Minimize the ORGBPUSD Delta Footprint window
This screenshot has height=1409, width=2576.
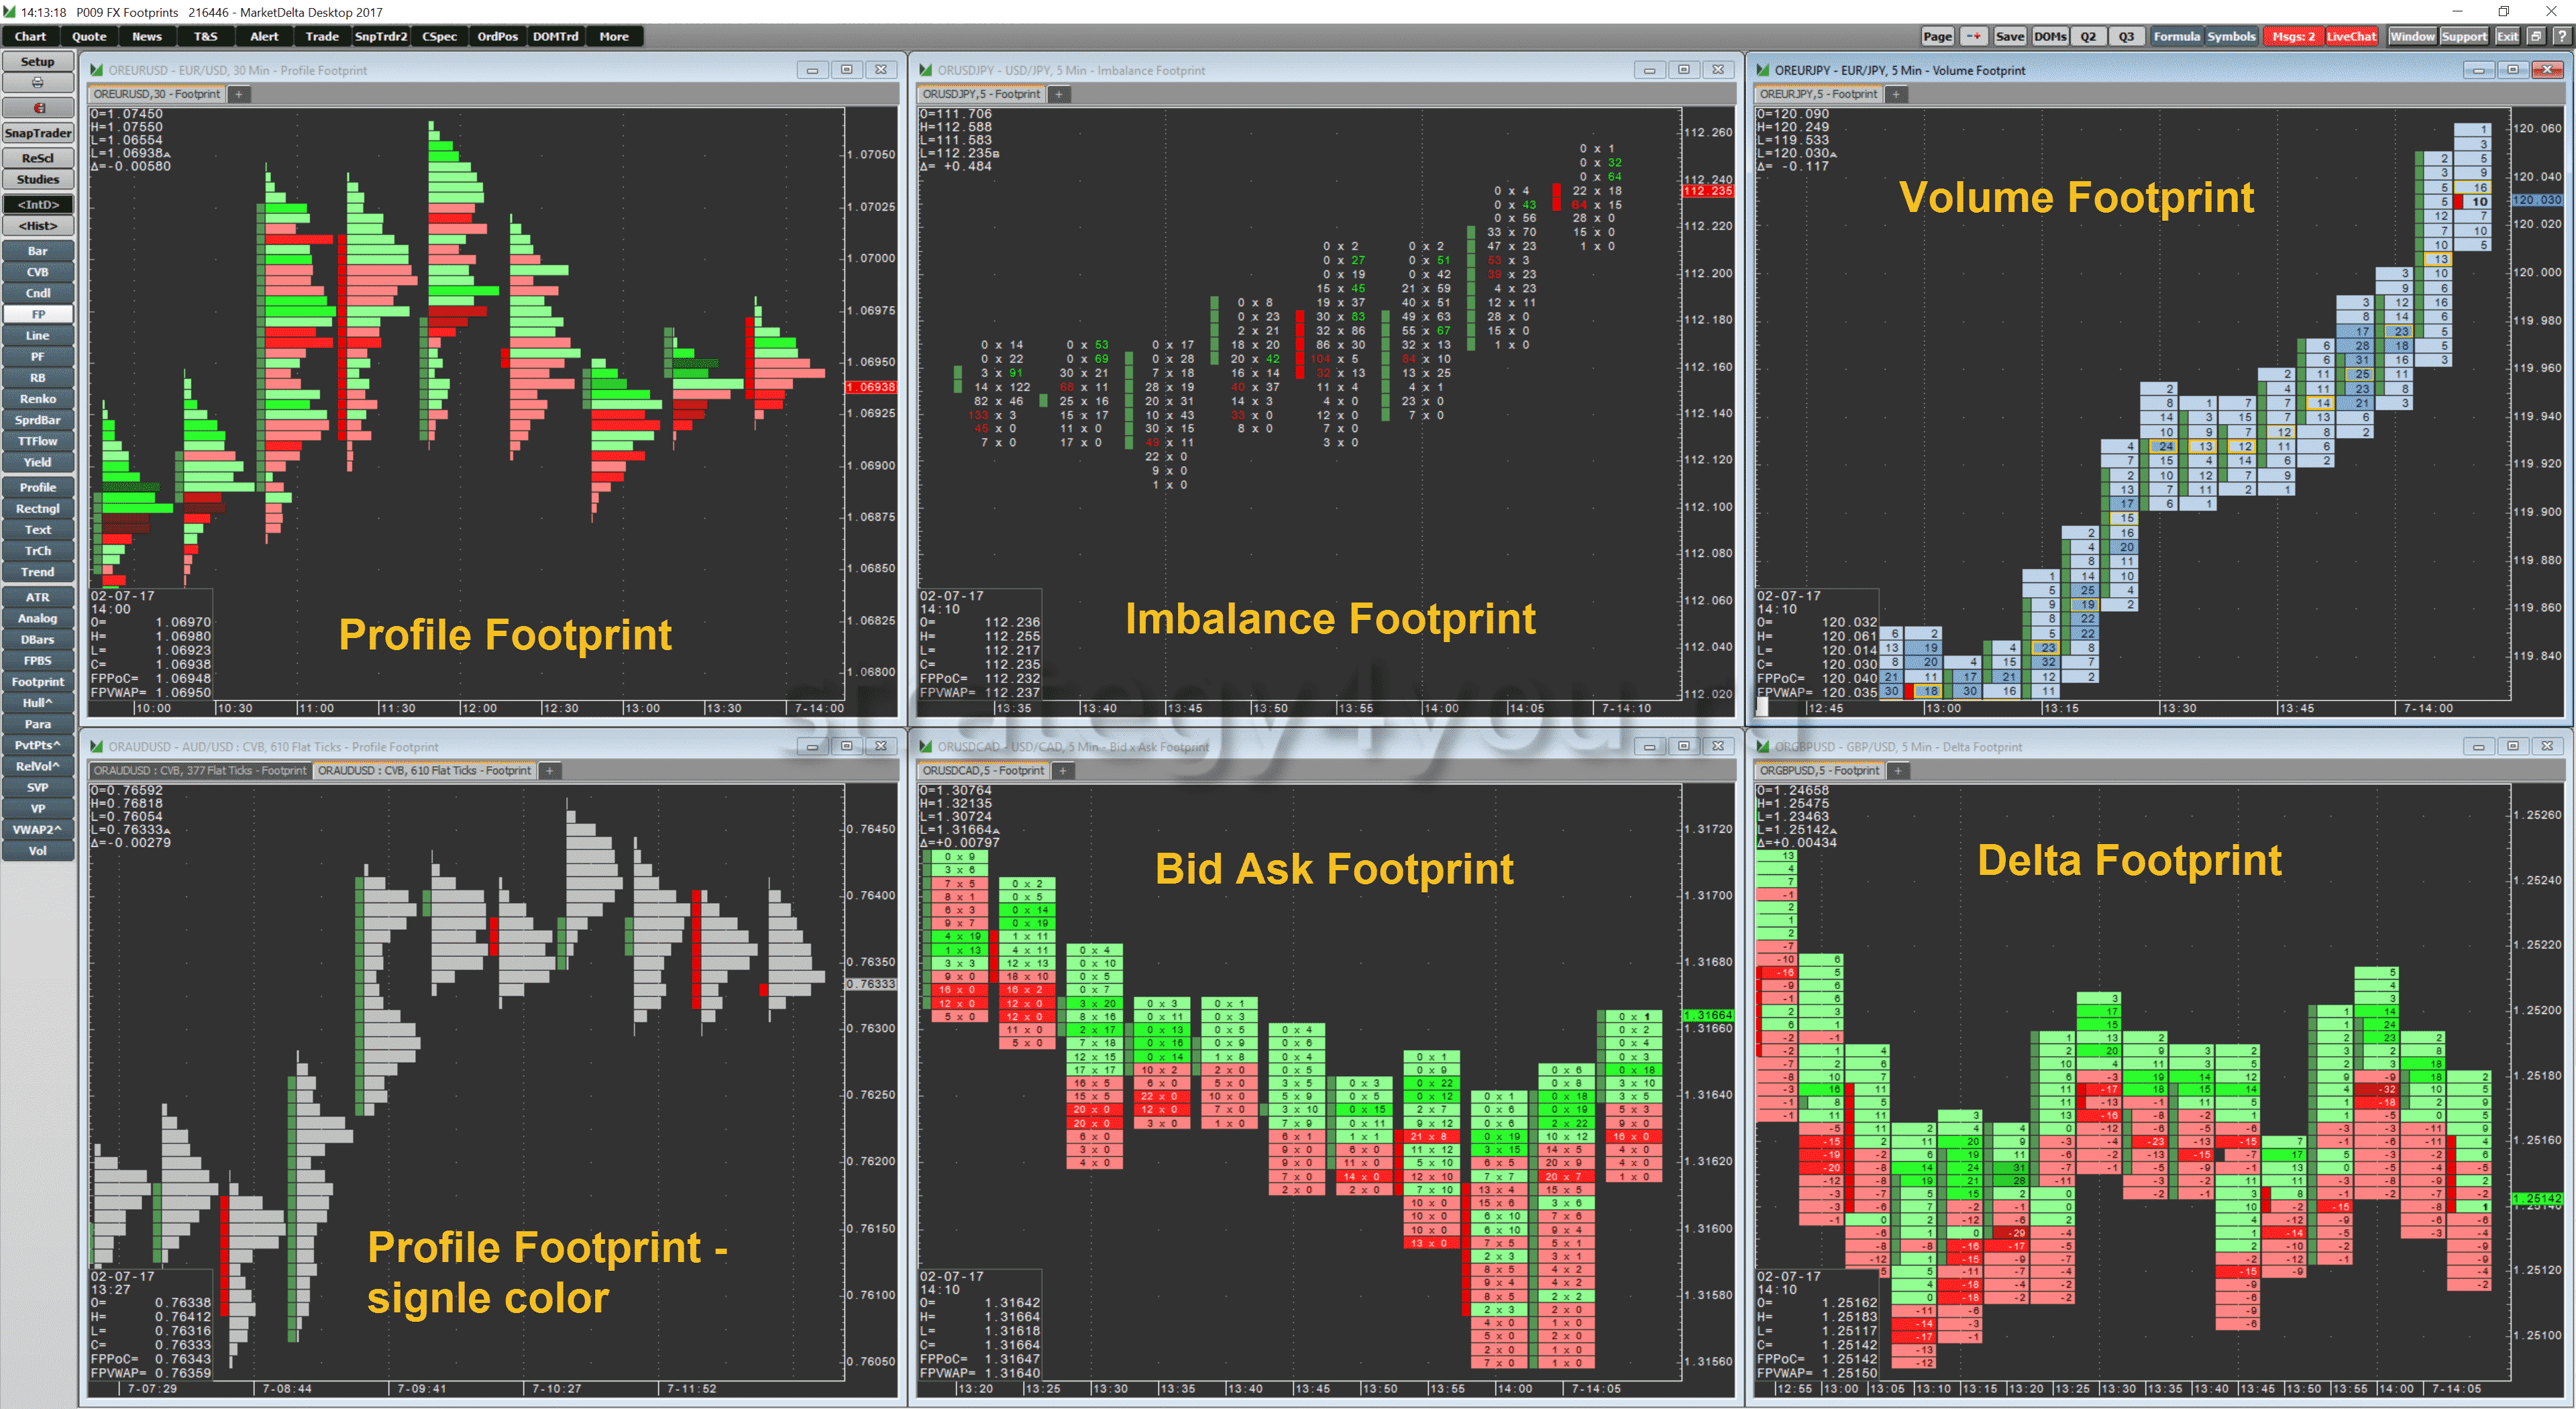pyautogui.click(x=2478, y=747)
